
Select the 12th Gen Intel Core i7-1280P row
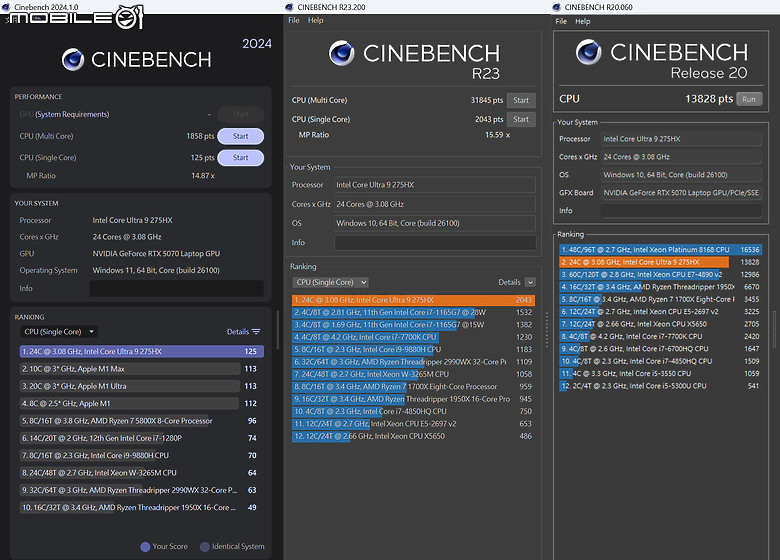(142, 439)
